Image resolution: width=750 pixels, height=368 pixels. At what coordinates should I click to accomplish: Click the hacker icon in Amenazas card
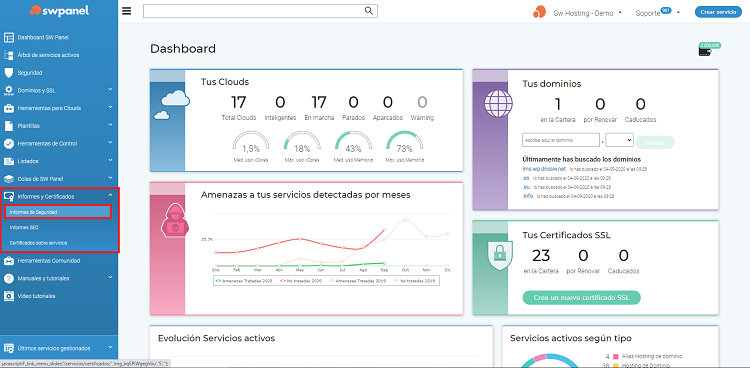[175, 221]
